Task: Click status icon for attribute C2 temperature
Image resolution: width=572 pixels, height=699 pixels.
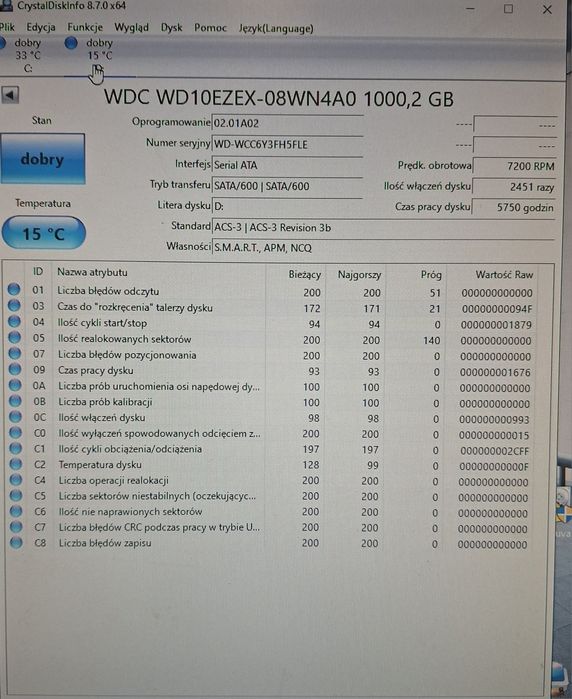Action: pyautogui.click(x=16, y=464)
